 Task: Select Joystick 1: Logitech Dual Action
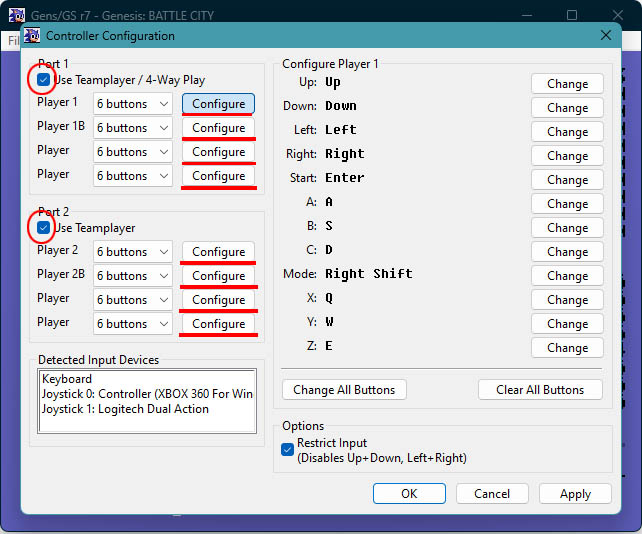point(125,408)
